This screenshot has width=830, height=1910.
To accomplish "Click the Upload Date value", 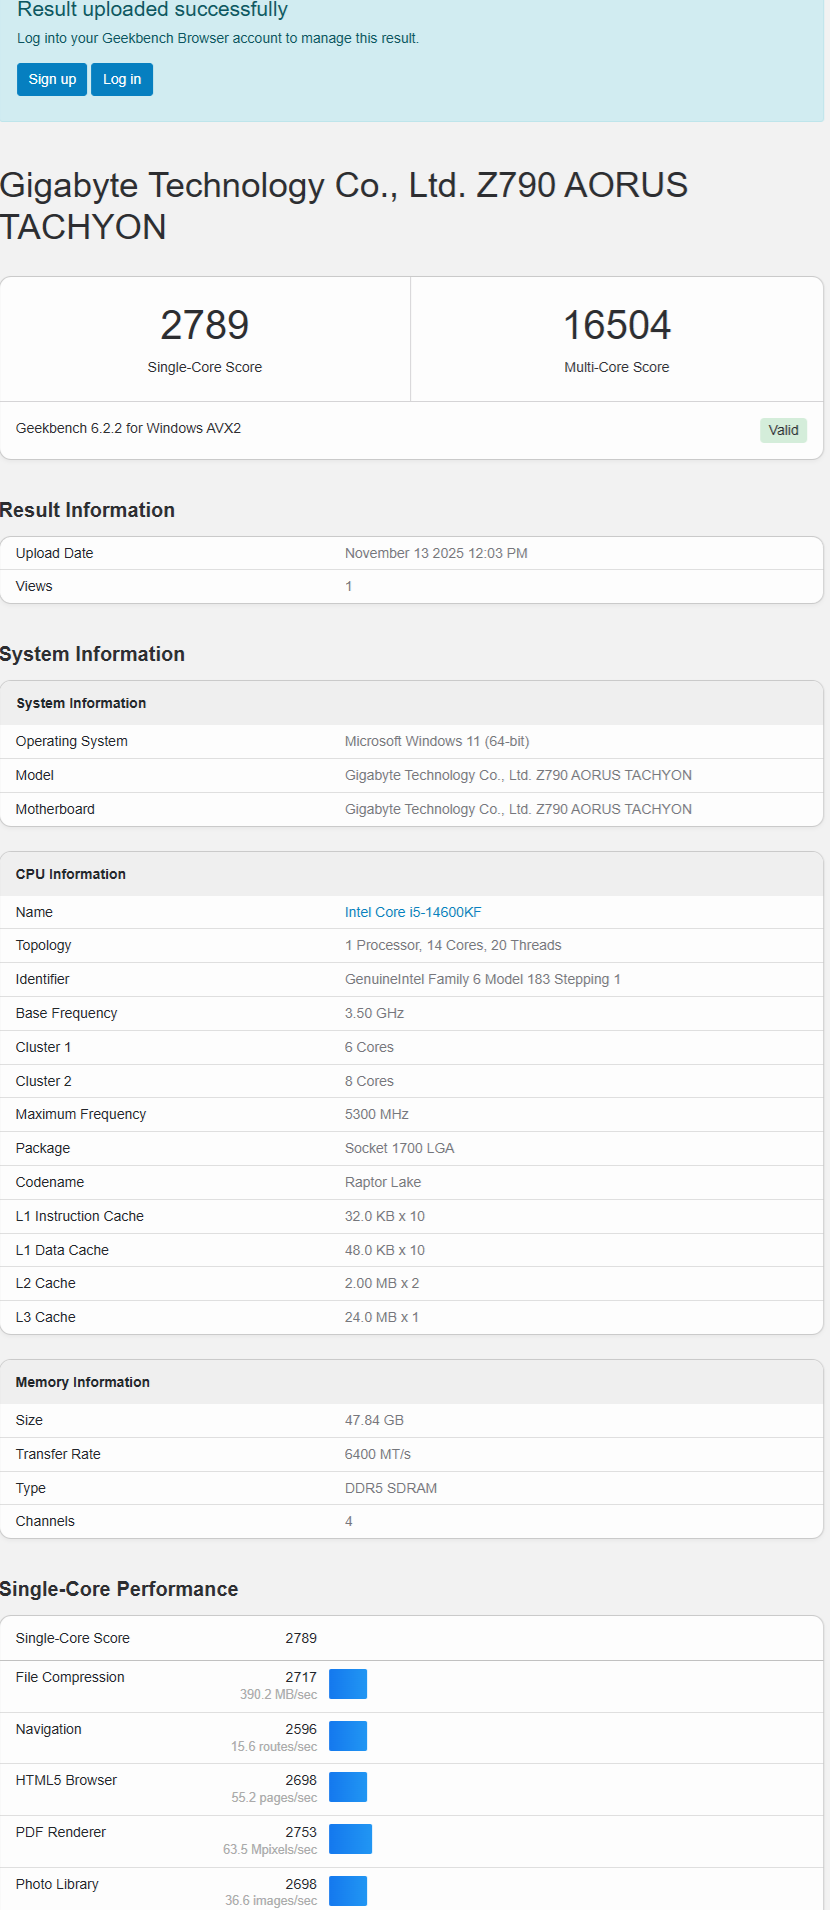I will pos(436,553).
